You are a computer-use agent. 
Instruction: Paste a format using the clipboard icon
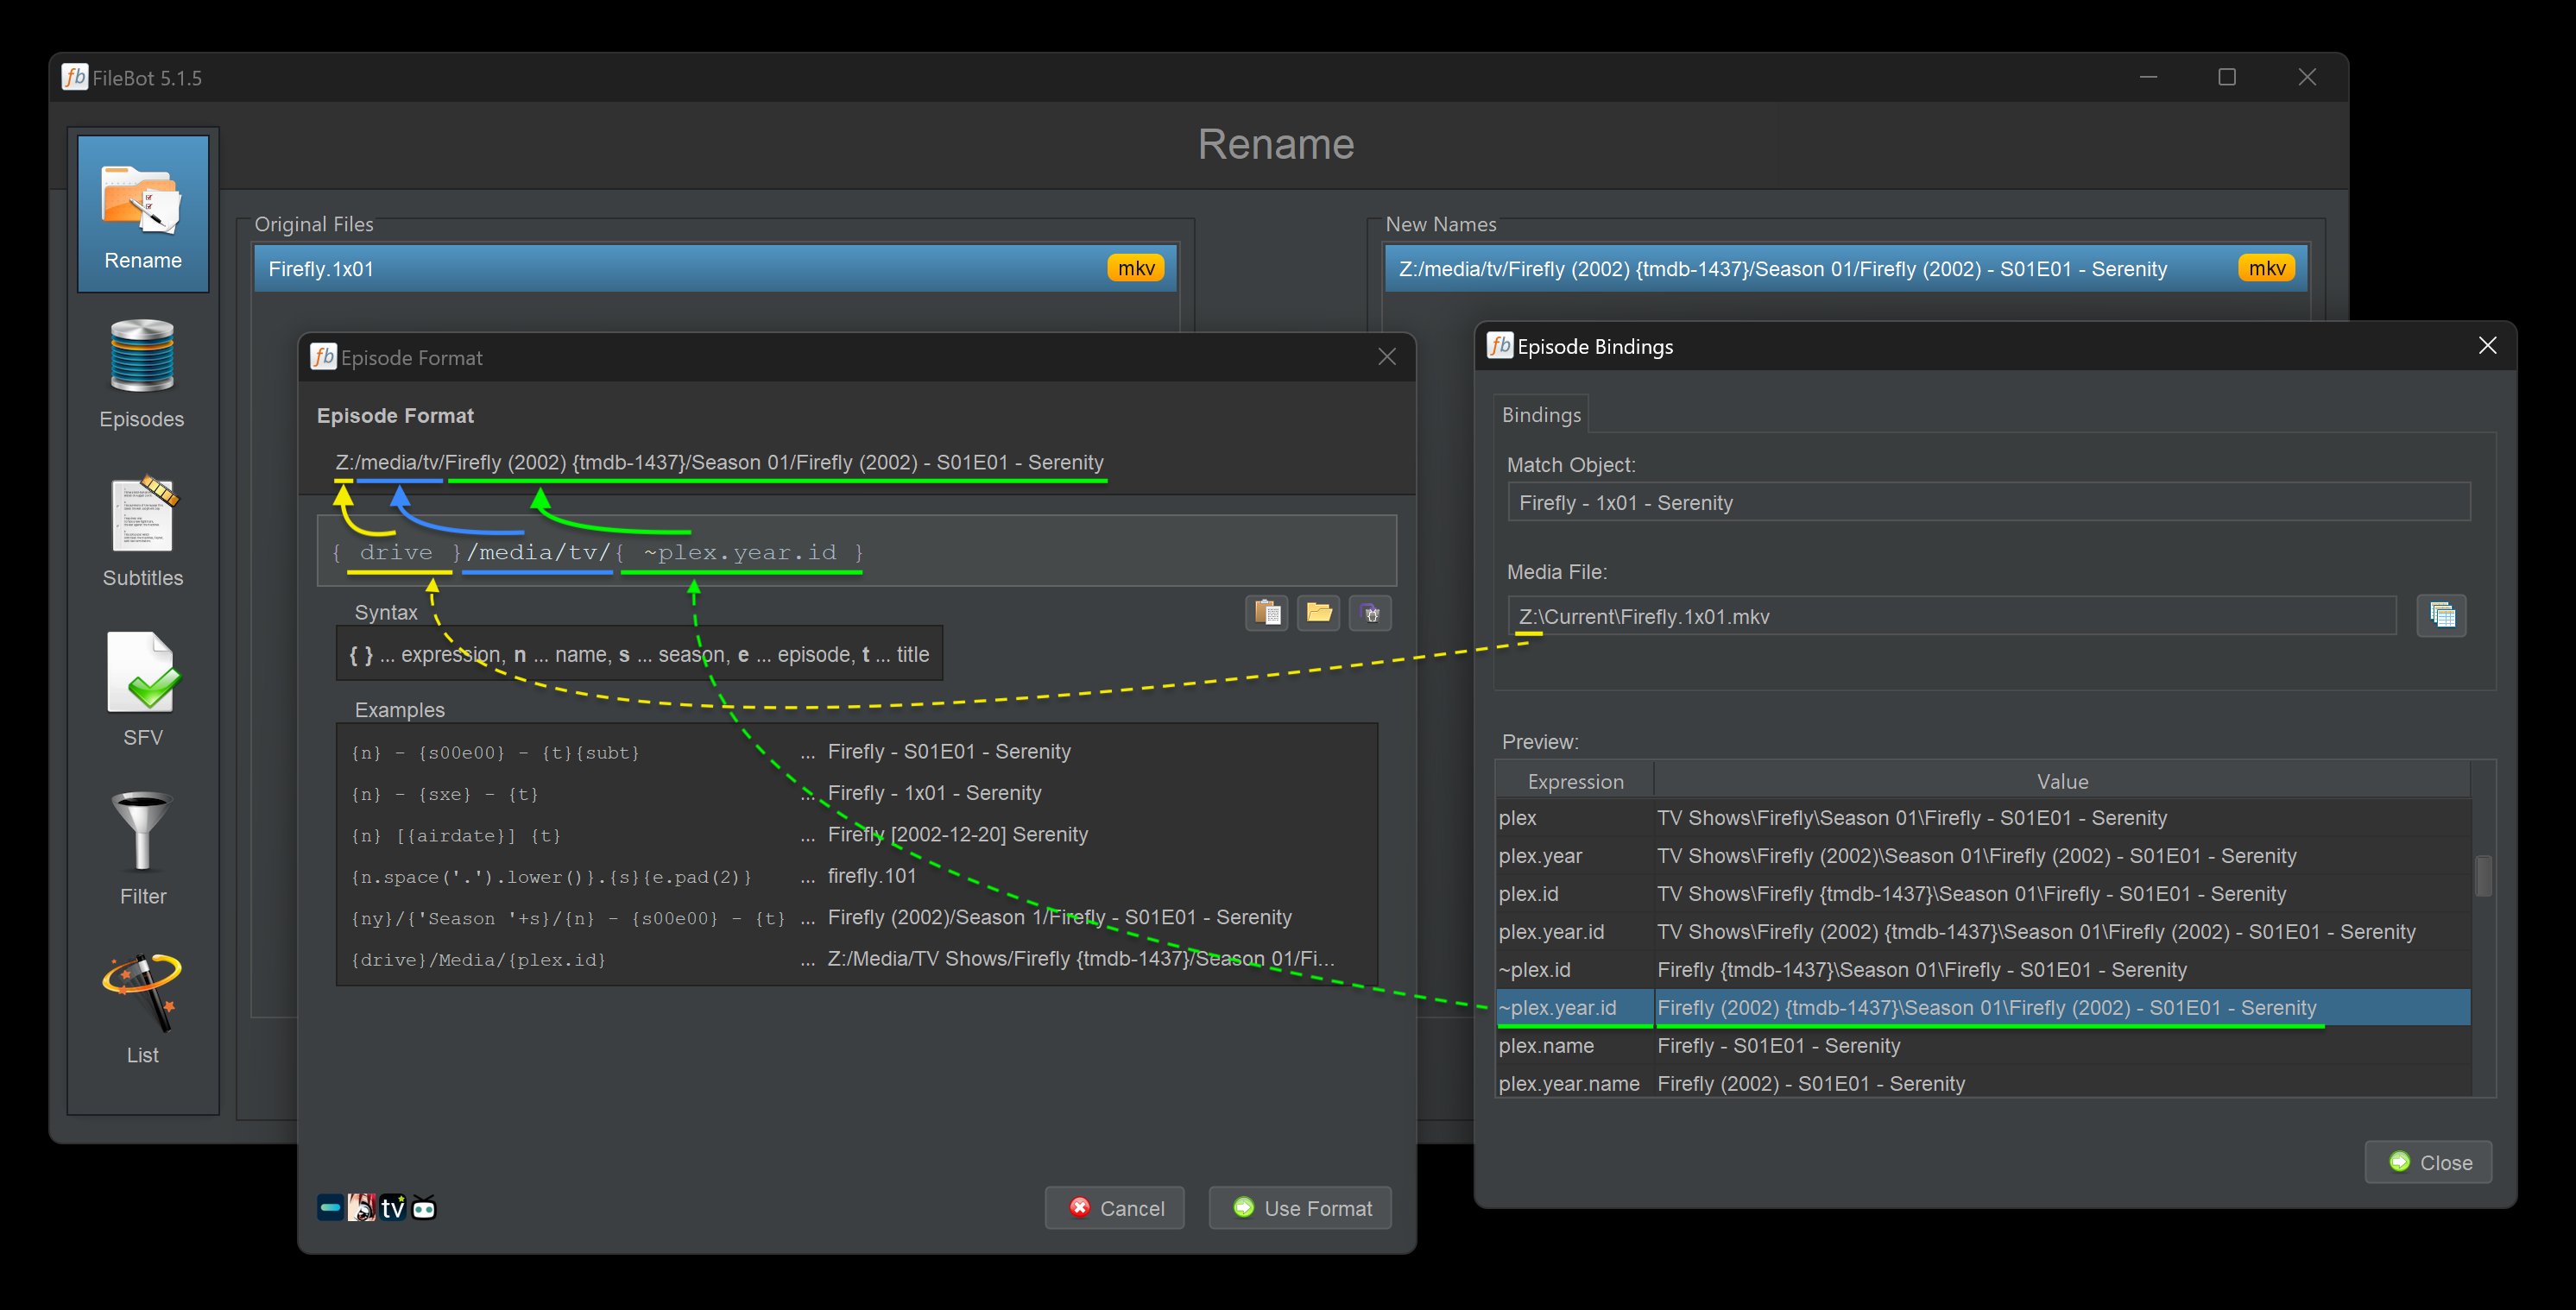(x=1267, y=613)
